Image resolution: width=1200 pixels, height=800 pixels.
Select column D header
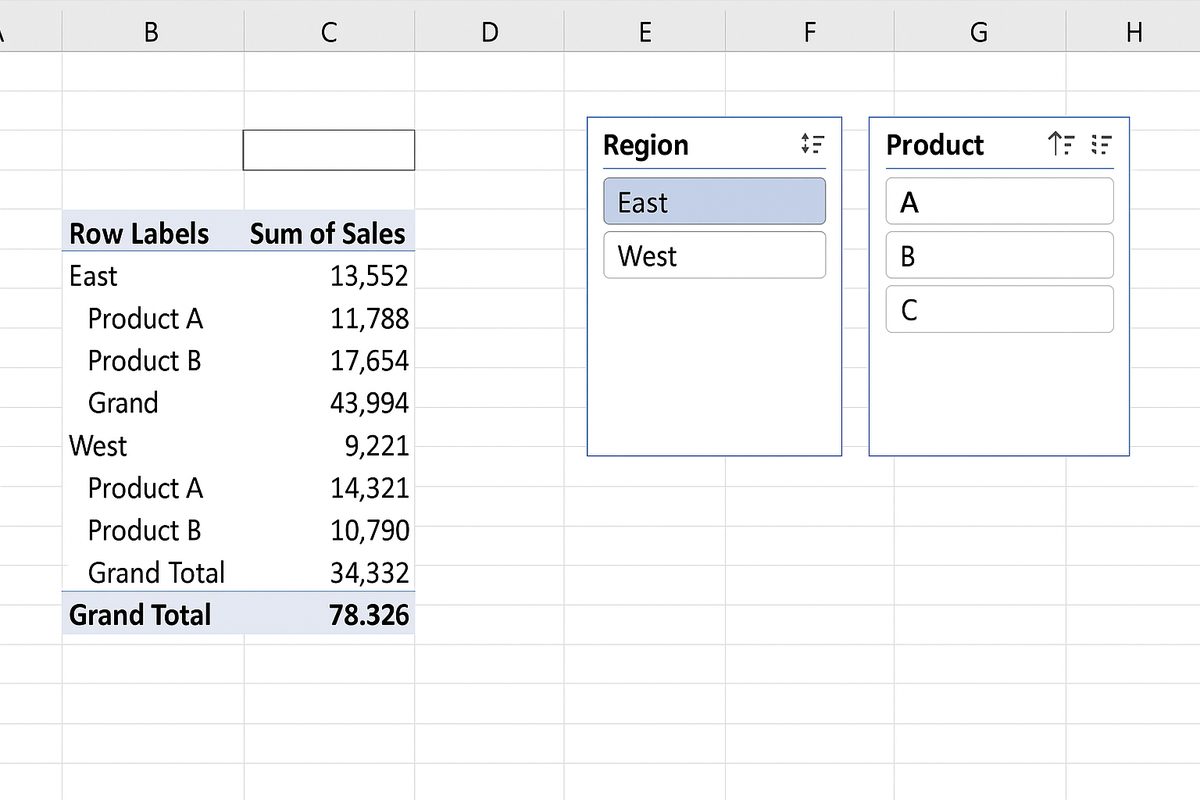(489, 32)
